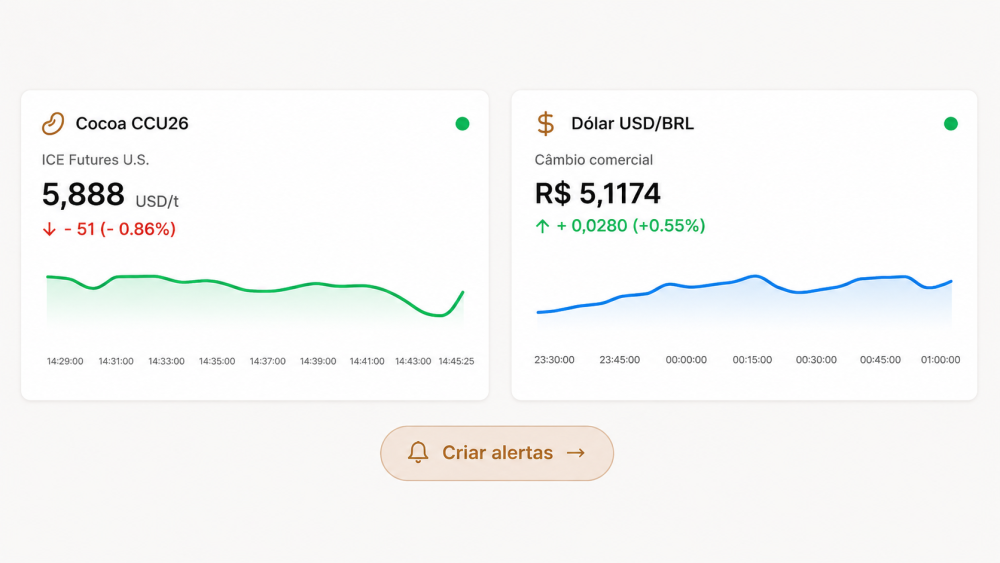Click the 14:37:00 marker on cocoa chart
Viewport: 1000px width, 563px height.
(x=267, y=361)
